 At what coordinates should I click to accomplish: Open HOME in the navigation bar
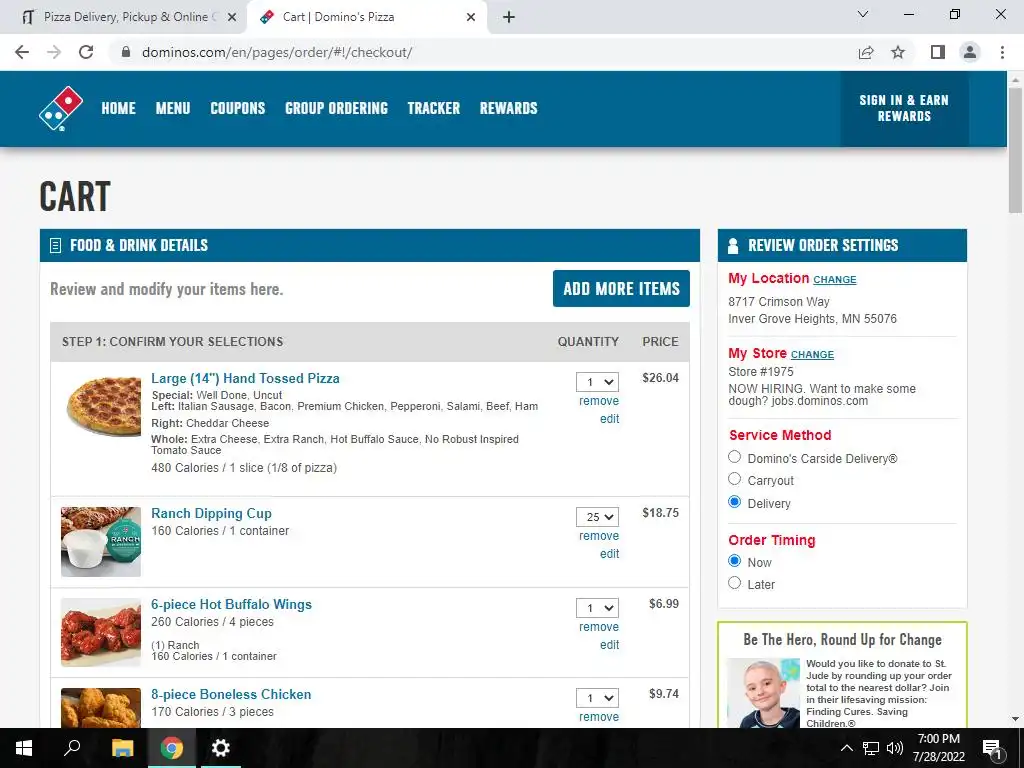coord(118,108)
